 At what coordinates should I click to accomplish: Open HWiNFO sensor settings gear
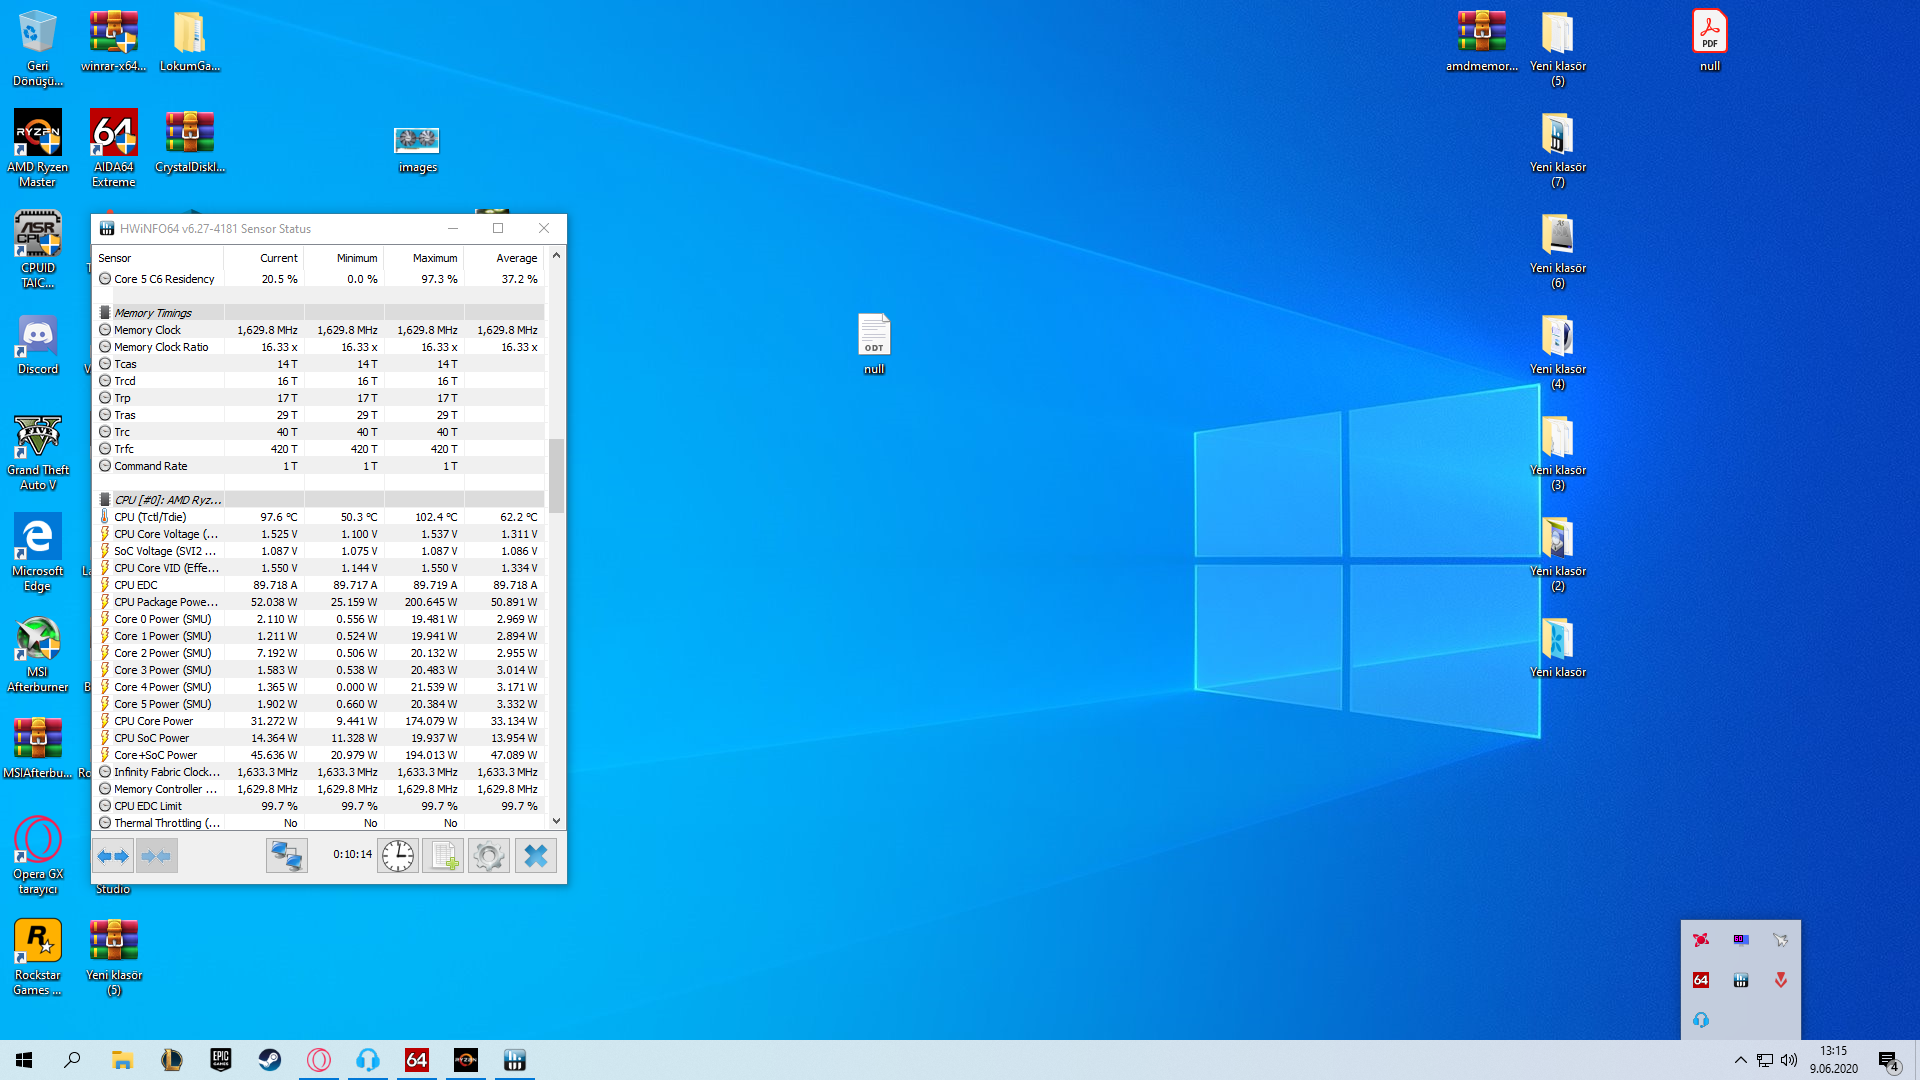coord(489,856)
